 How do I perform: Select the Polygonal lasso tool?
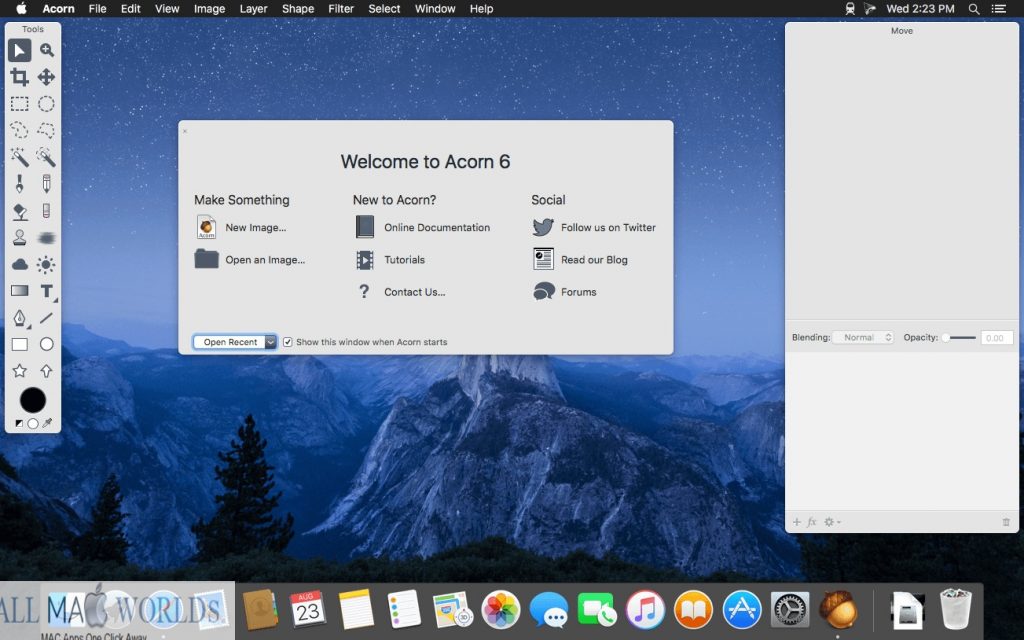coord(46,130)
